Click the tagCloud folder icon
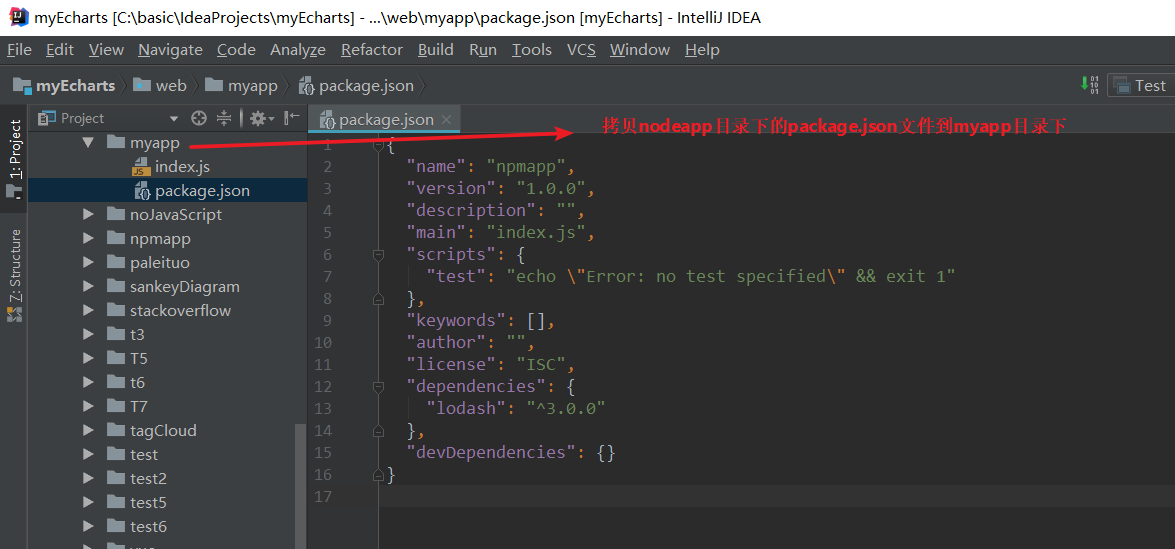 [115, 430]
